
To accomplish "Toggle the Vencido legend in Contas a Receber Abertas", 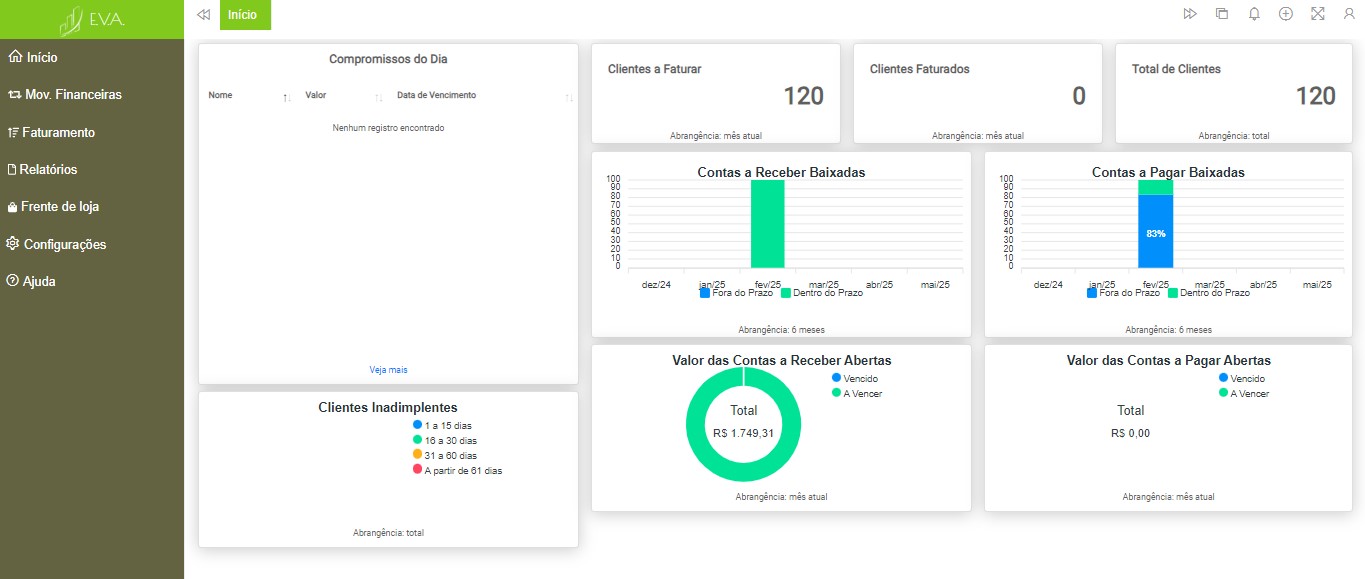I will click(x=854, y=379).
